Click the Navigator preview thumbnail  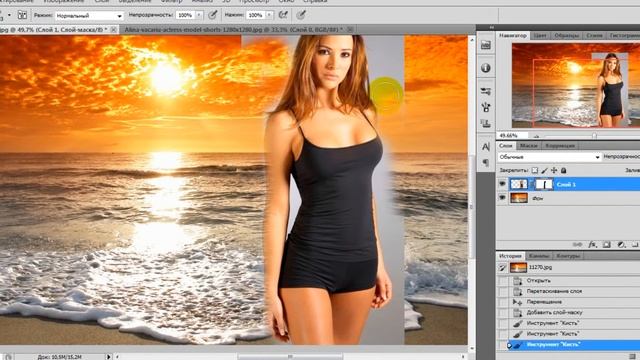coord(576,85)
